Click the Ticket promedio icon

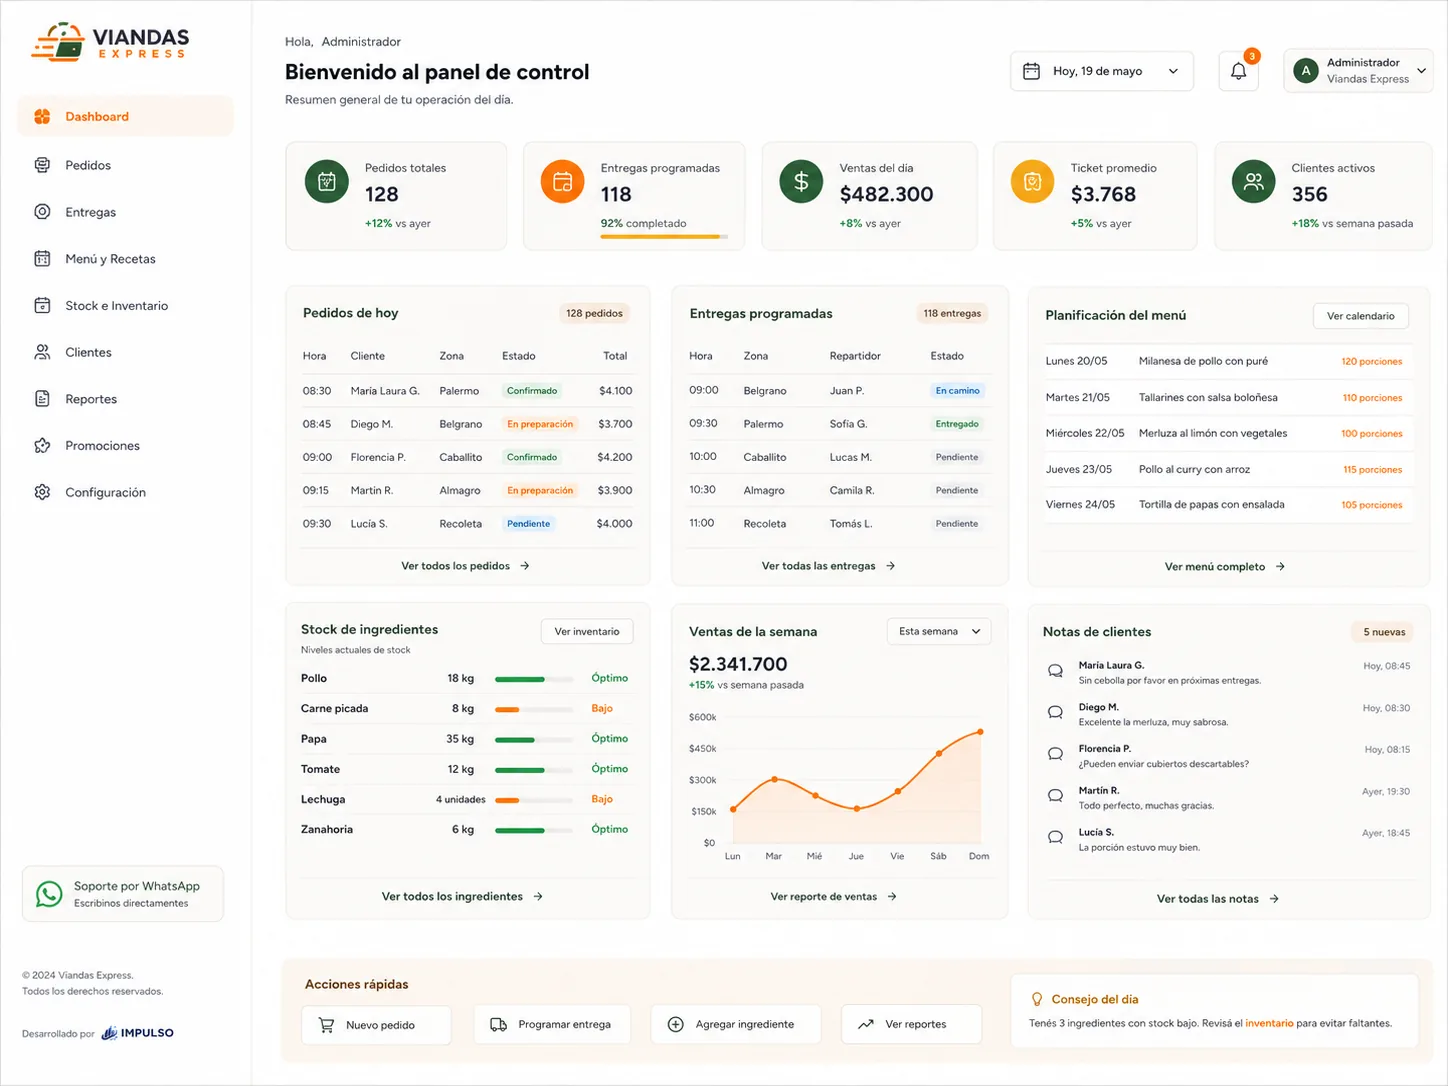(x=1032, y=182)
